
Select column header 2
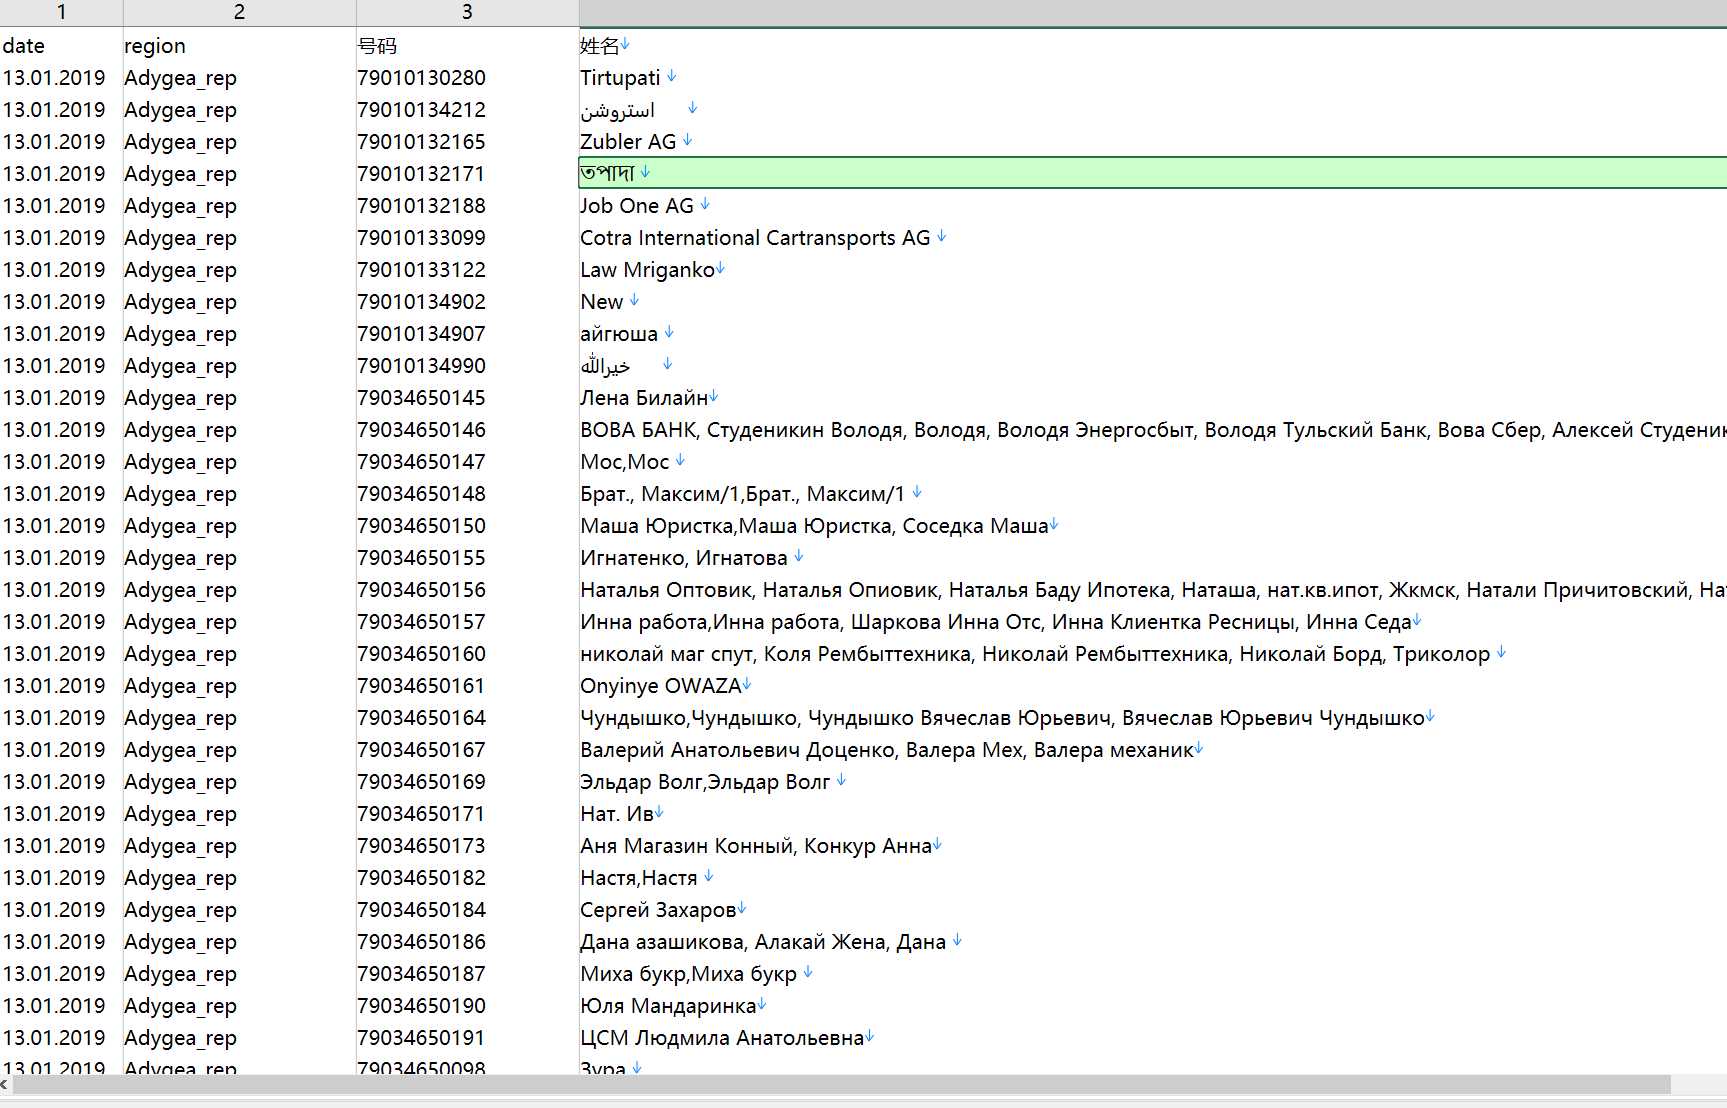(x=239, y=12)
